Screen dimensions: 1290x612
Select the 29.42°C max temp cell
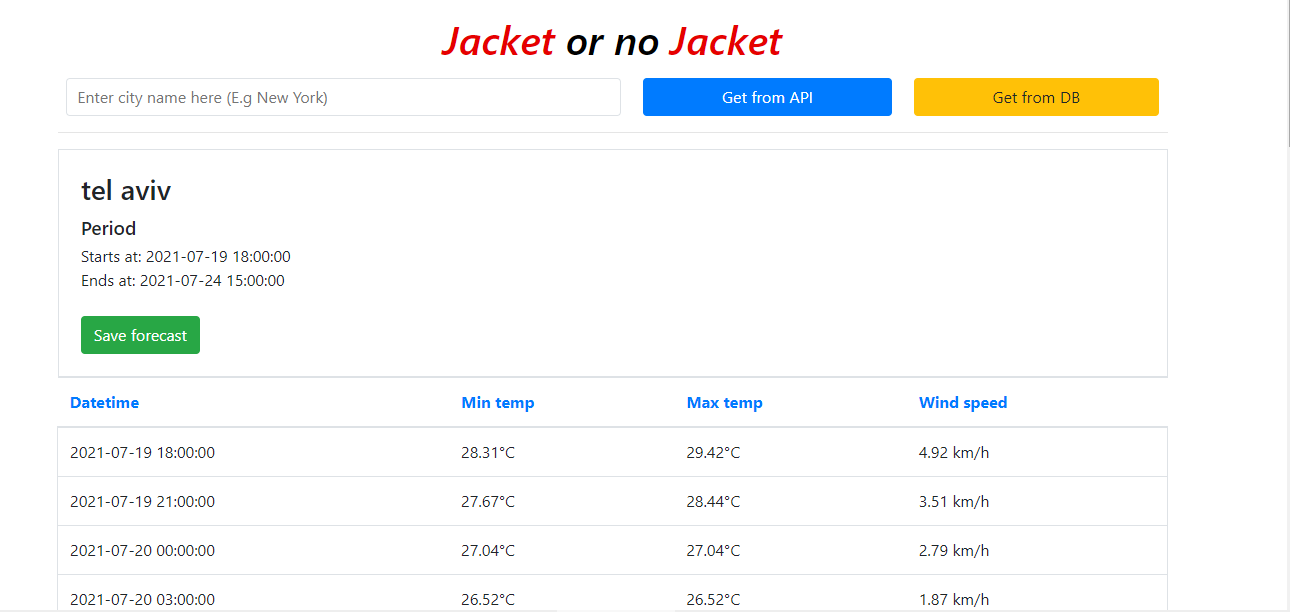pos(713,453)
